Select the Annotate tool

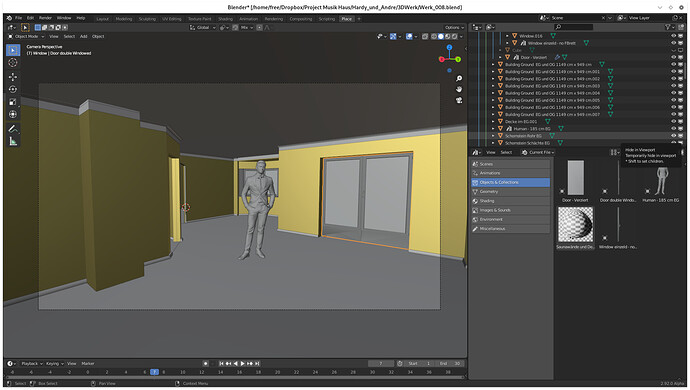pos(13,129)
